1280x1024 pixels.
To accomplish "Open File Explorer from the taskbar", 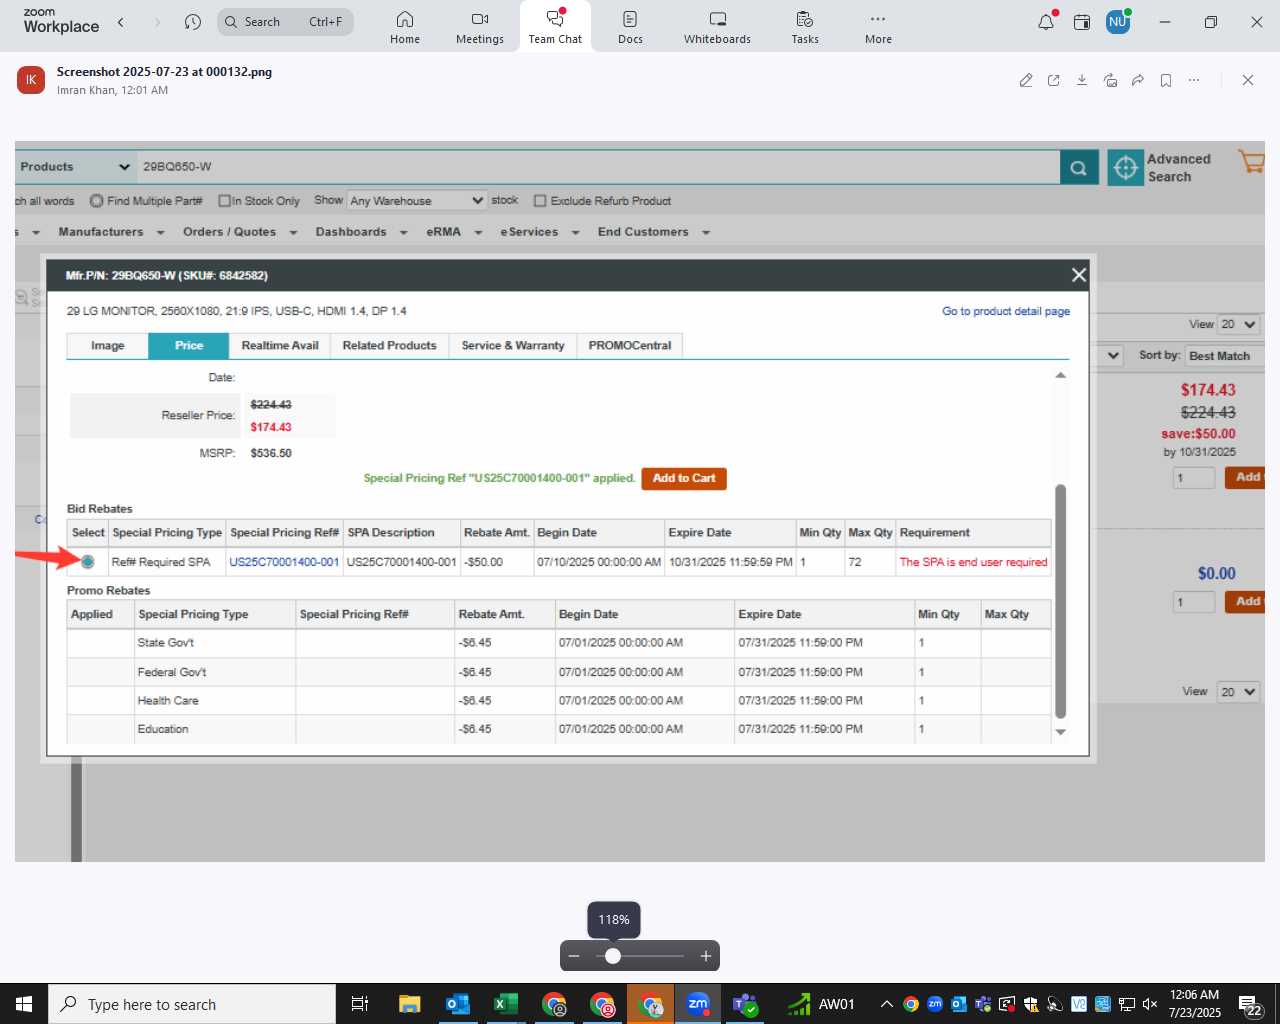I will tap(410, 1004).
